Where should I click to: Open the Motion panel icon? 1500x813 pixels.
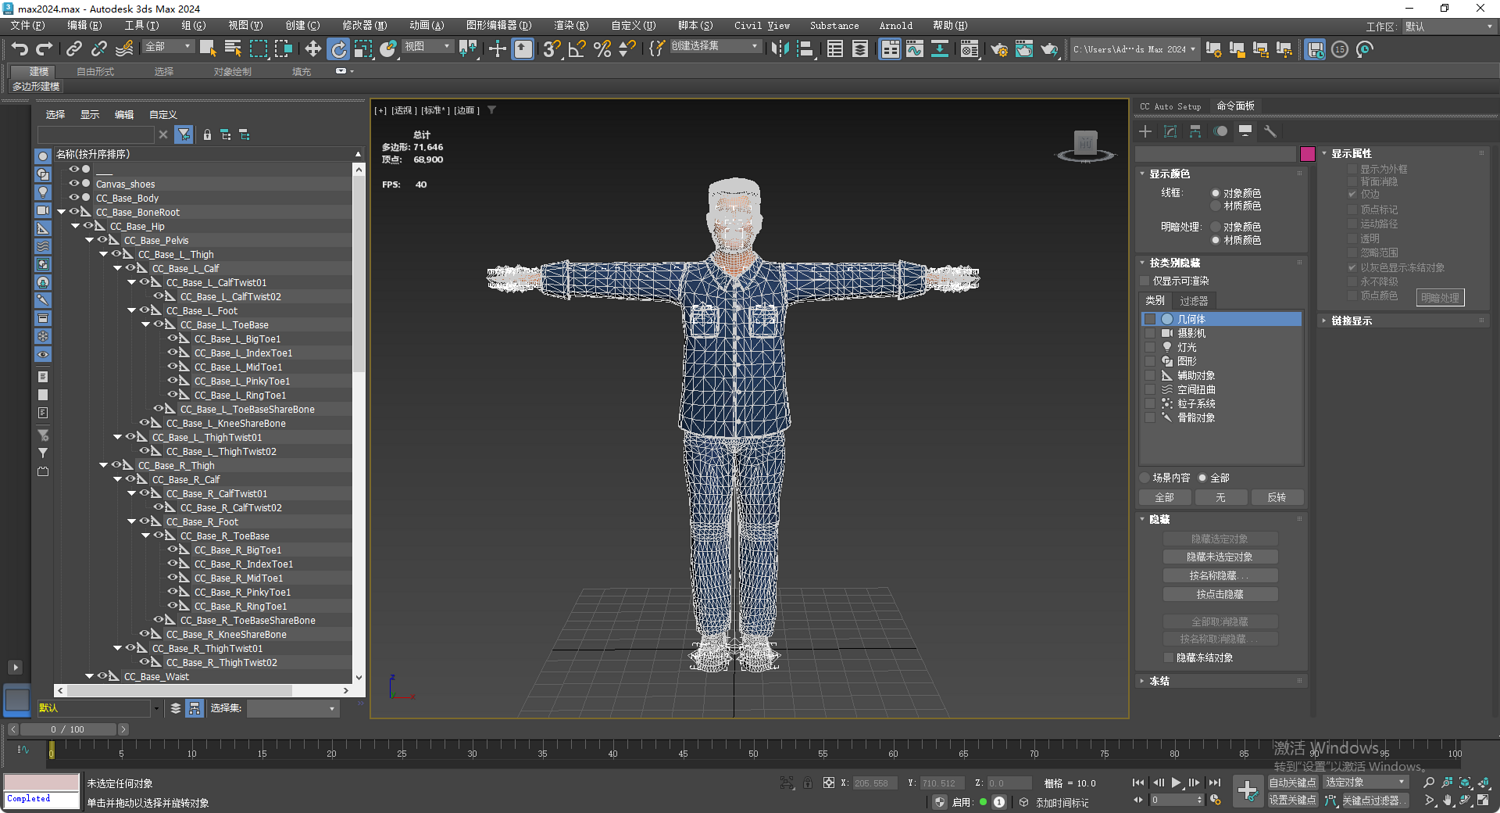[1220, 131]
